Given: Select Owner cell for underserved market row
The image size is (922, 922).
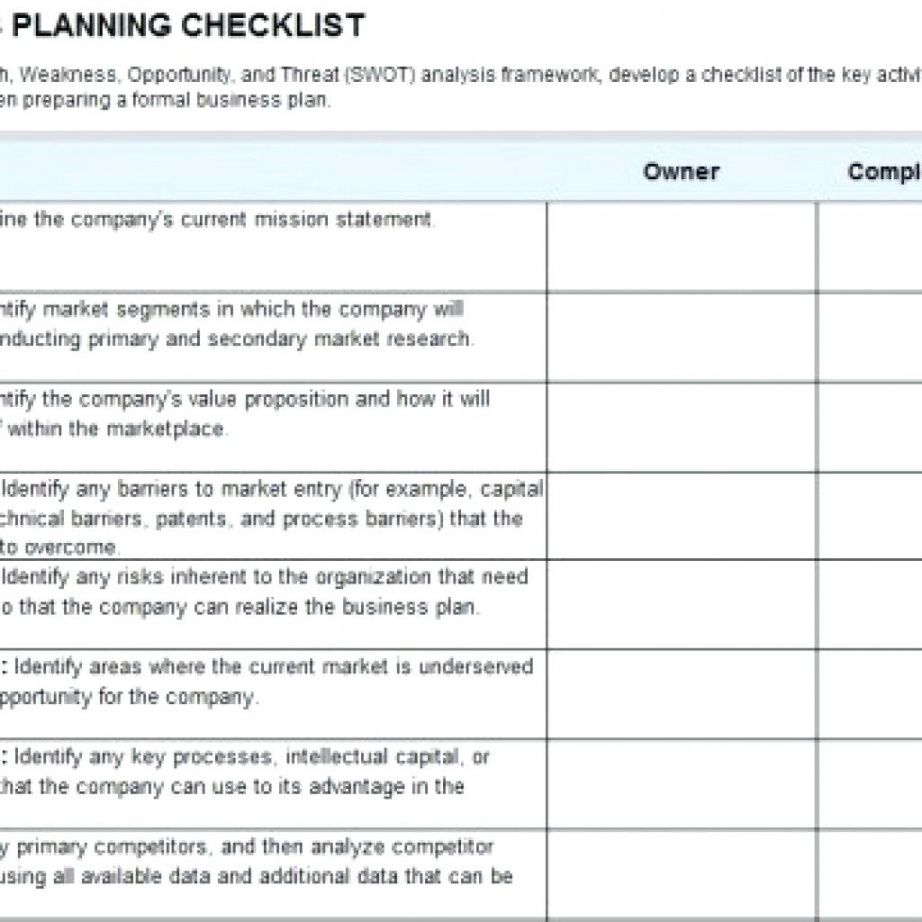Looking at the screenshot, I should pyautogui.click(x=681, y=694).
